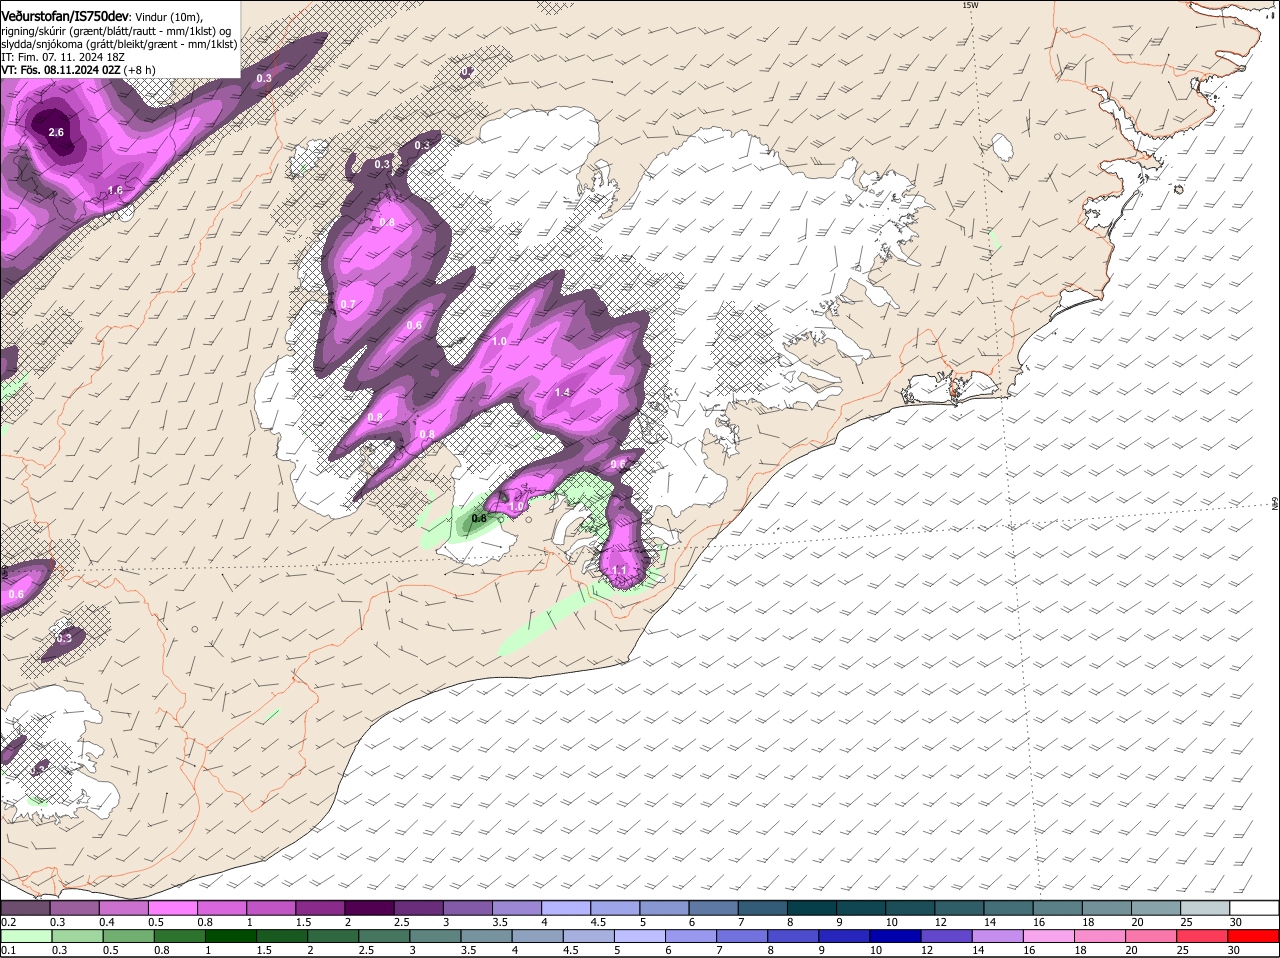Pick the 0.5 swatch in the upper legend row
Image resolution: width=1280 pixels, height=958 pixels.
pos(172,907)
